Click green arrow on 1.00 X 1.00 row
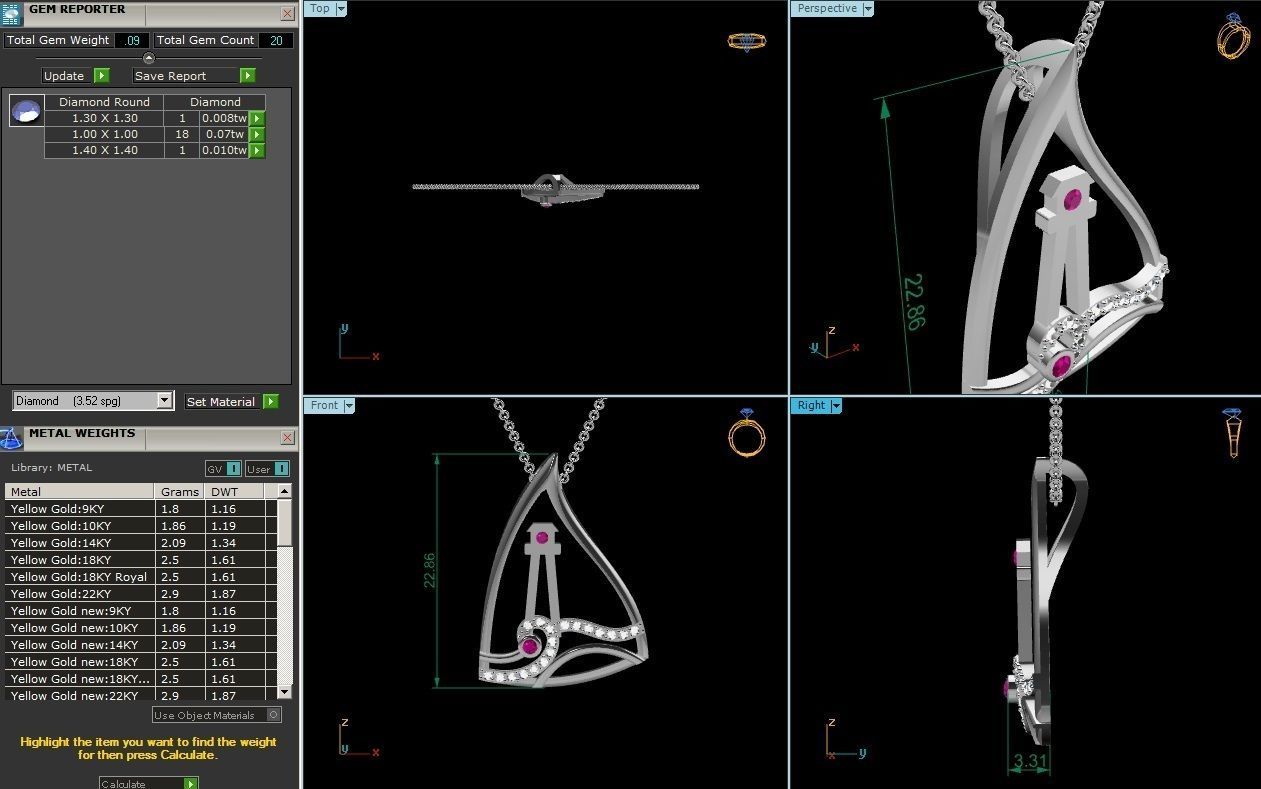Viewport: 1261px width, 789px height. pos(257,134)
